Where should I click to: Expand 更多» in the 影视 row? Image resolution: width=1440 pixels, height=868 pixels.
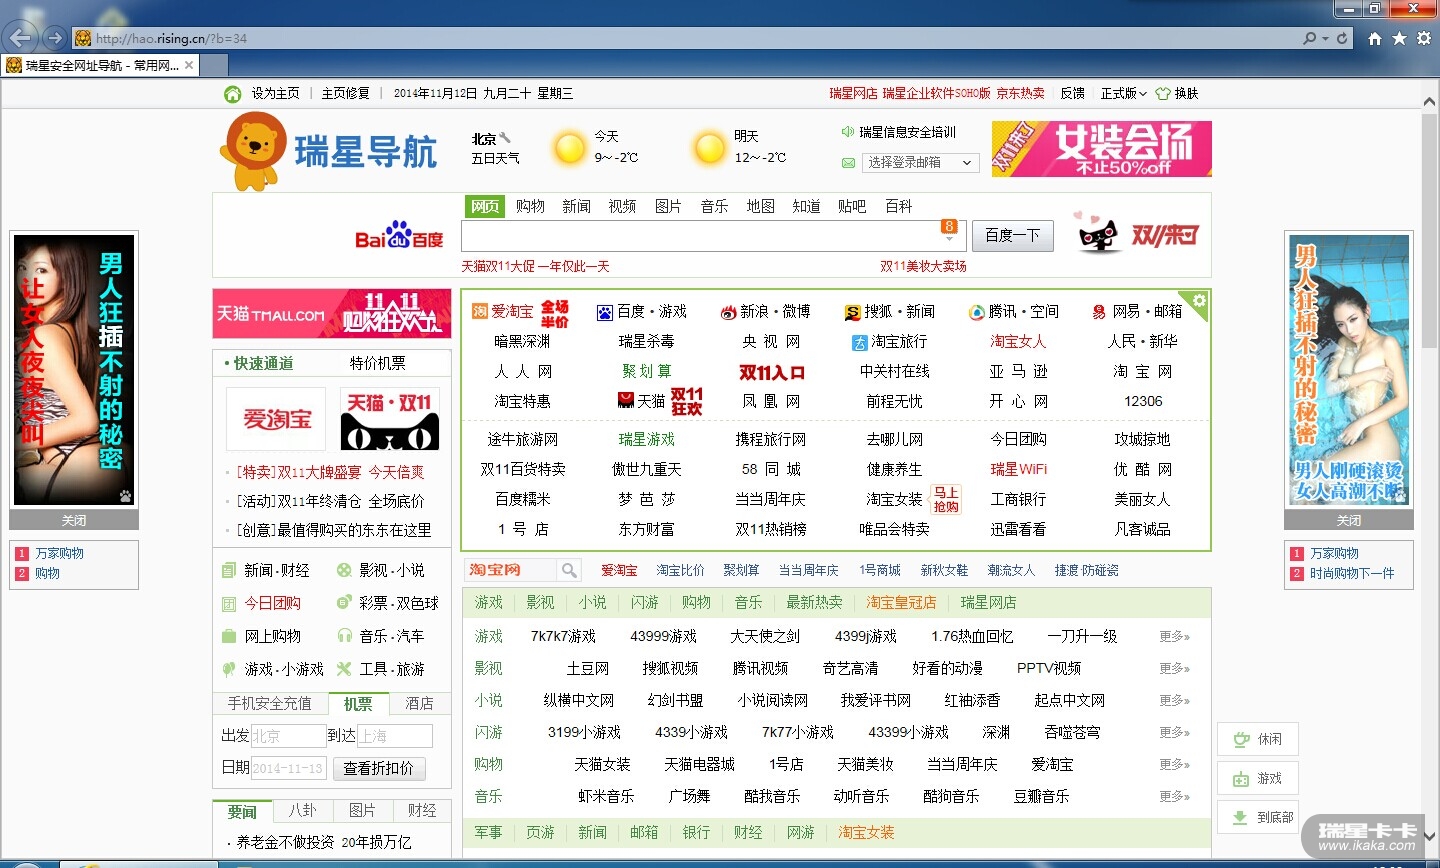[x=1174, y=668]
